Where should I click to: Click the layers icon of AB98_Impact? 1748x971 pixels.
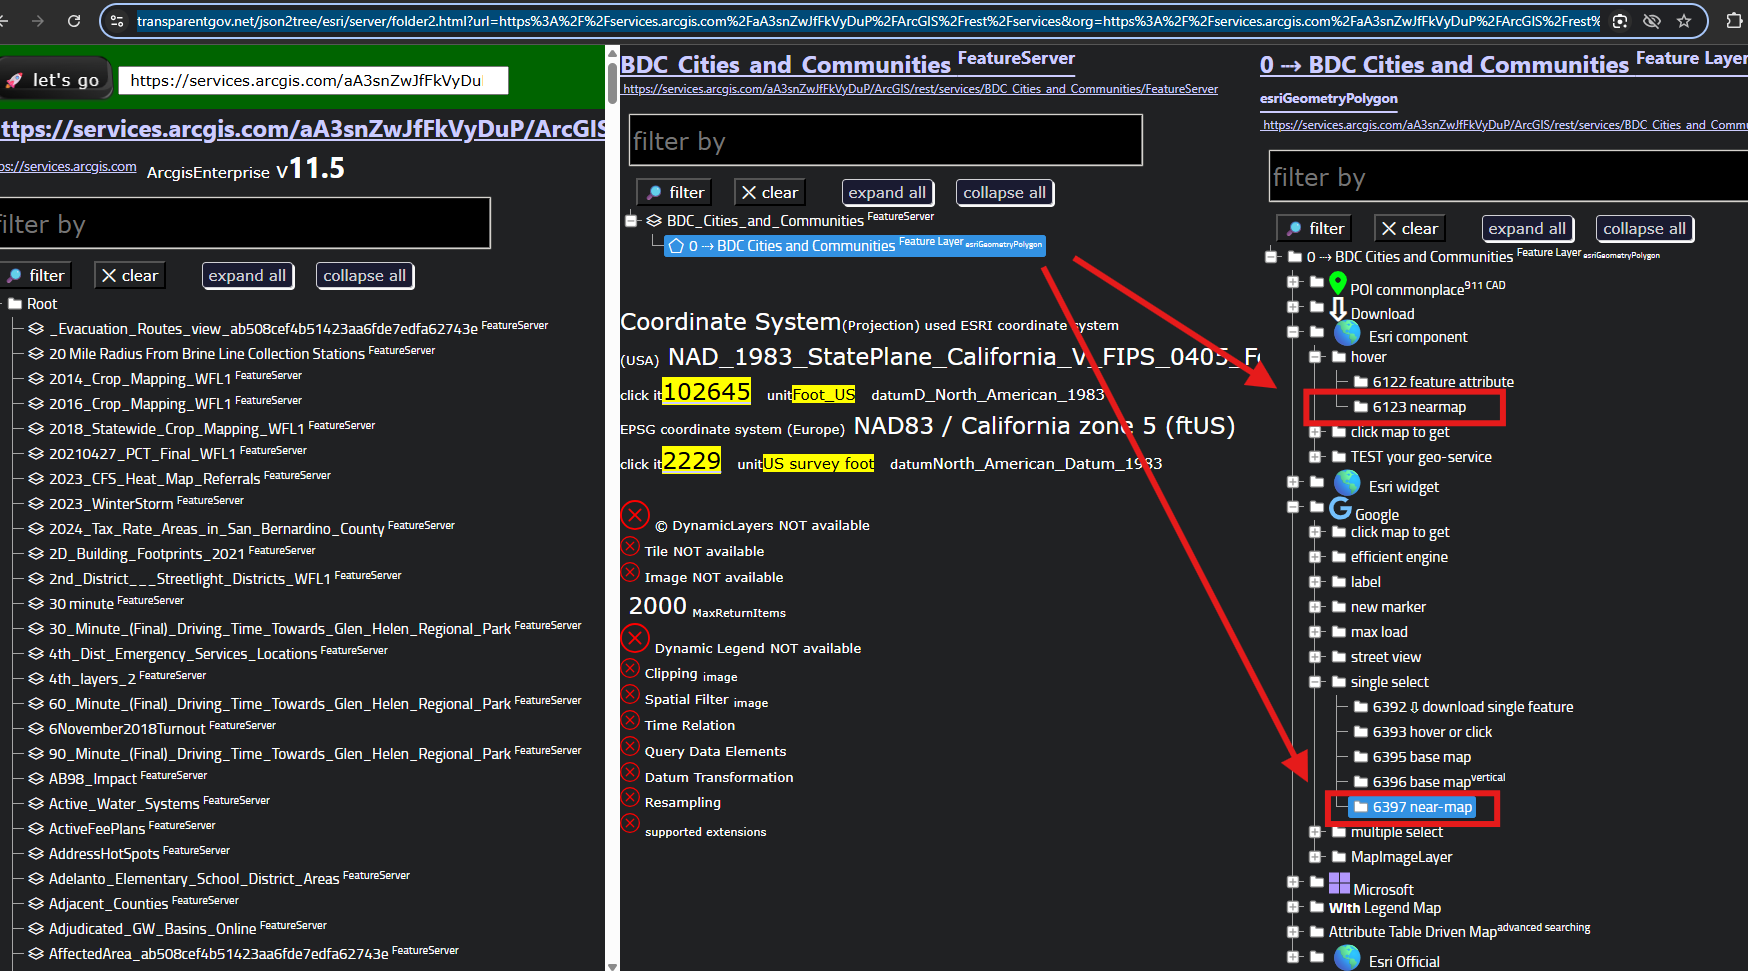click(36, 779)
